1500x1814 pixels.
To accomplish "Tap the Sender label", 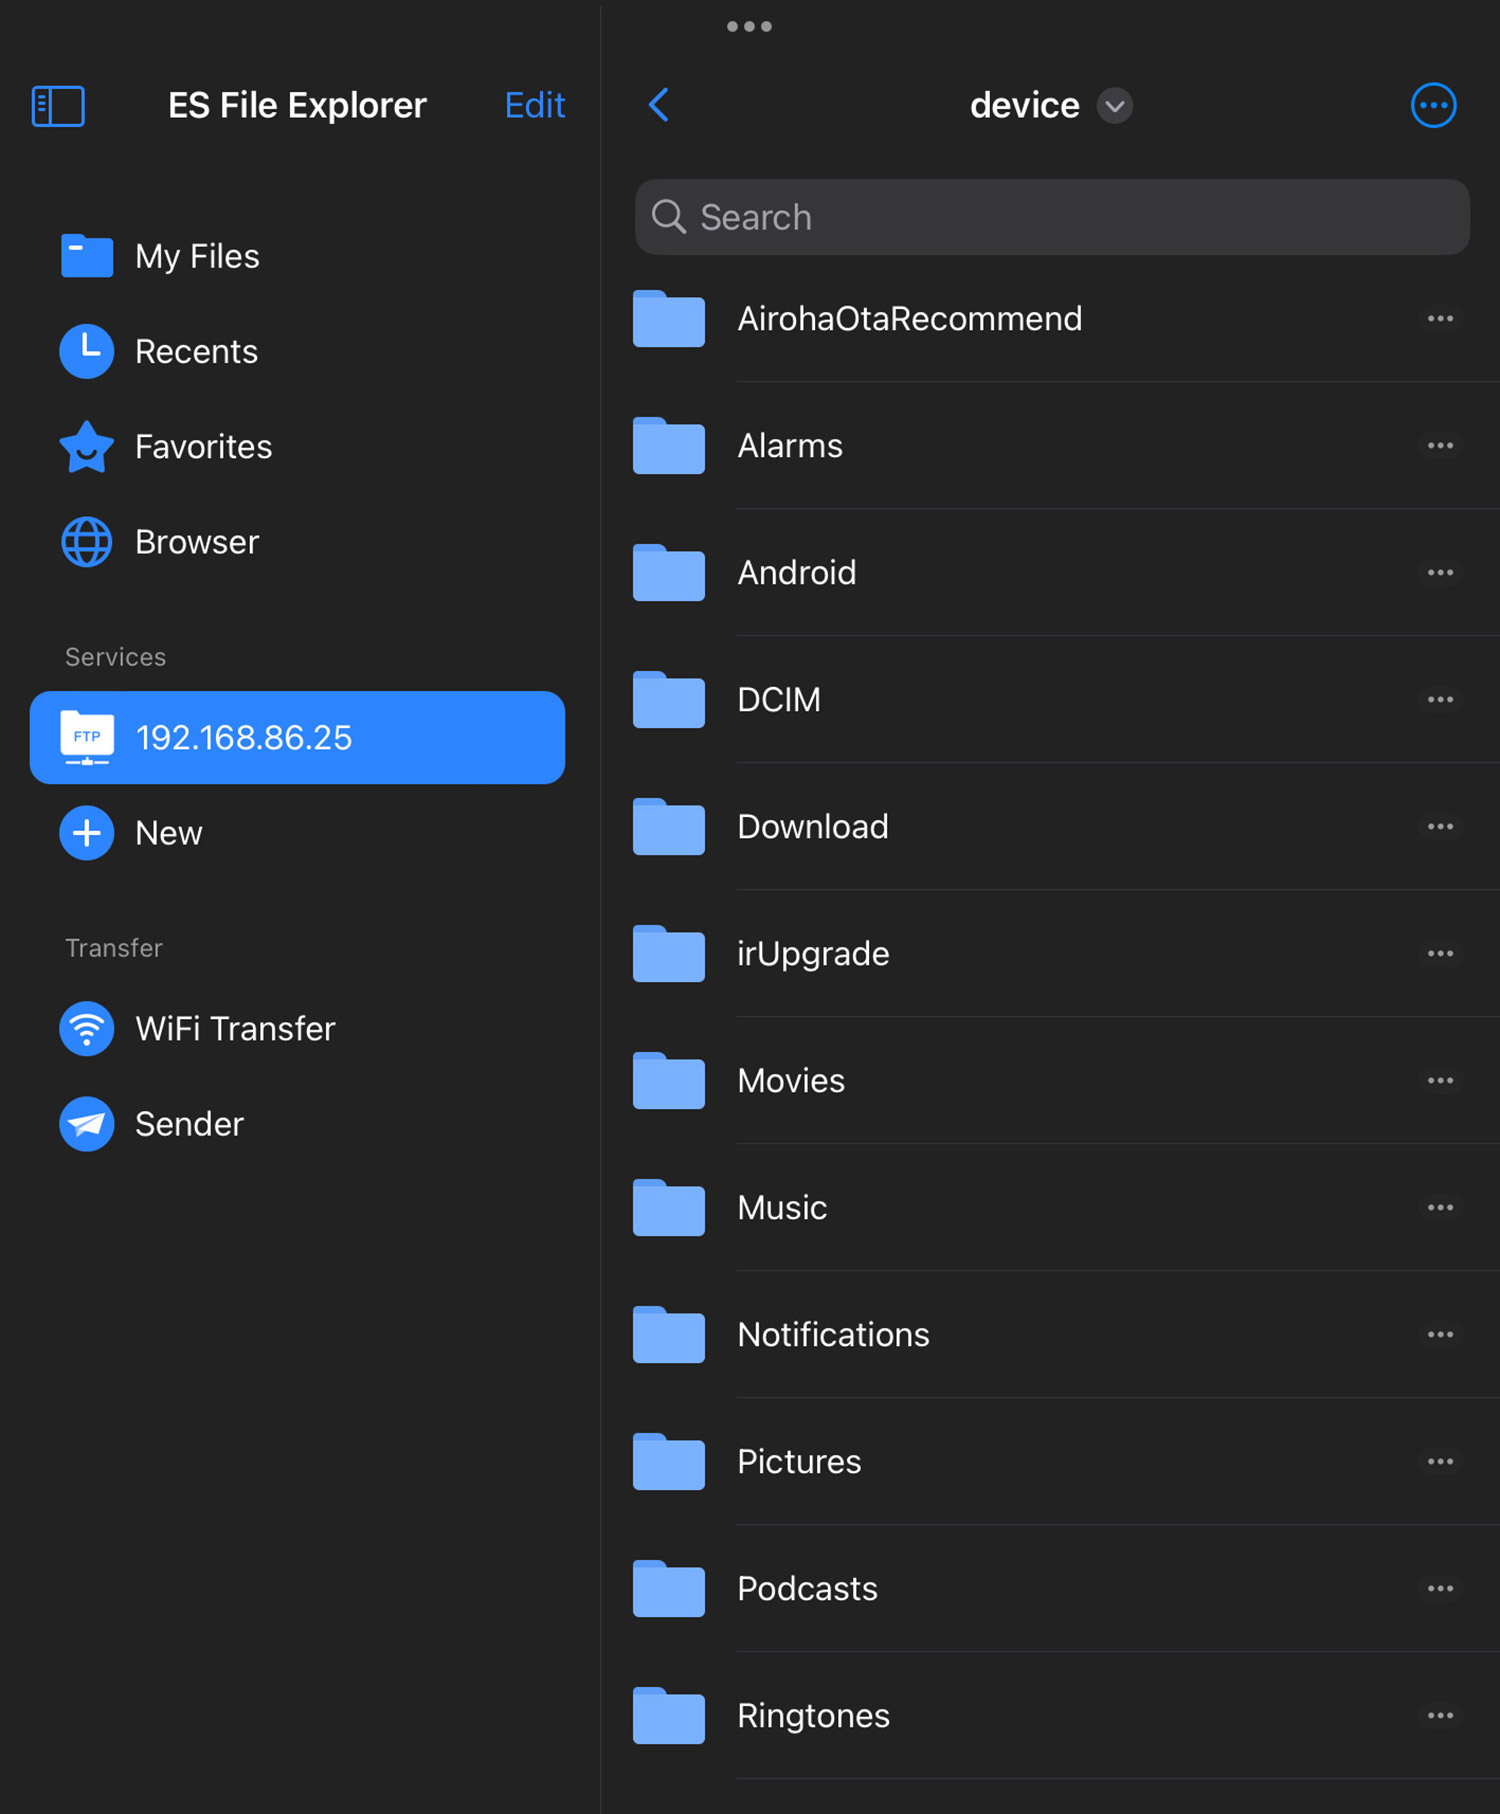I will 189,1124.
